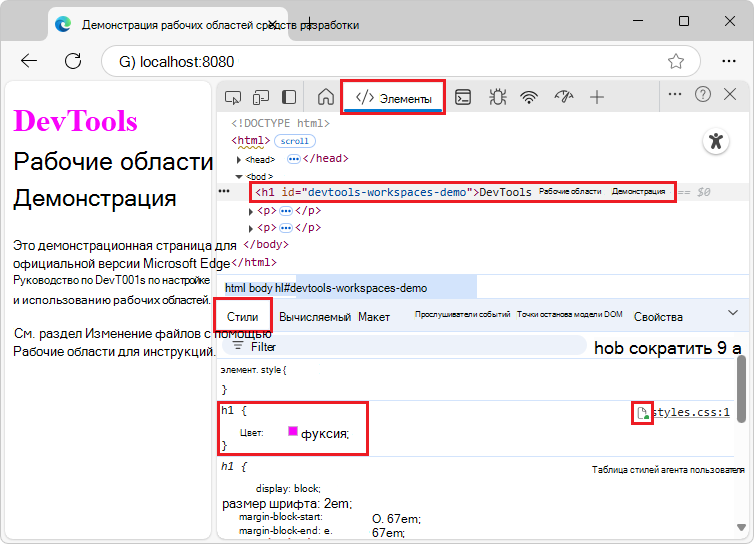Expand the second p element node
This screenshot has height=544, width=754.
click(251, 228)
